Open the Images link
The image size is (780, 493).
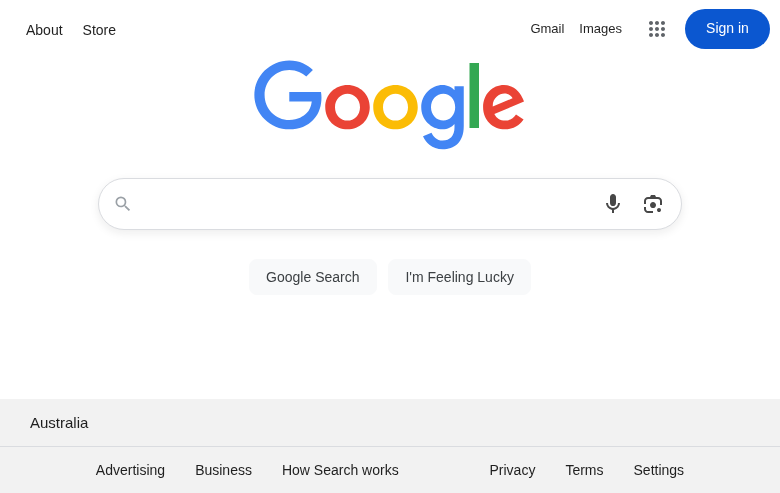point(600,29)
